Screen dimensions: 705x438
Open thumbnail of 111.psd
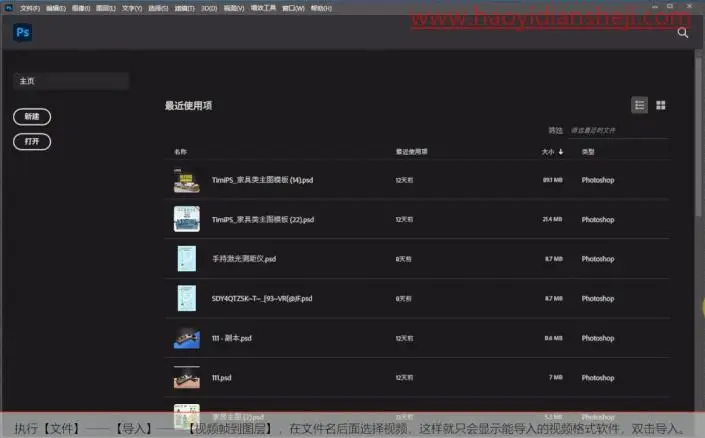click(x=187, y=377)
